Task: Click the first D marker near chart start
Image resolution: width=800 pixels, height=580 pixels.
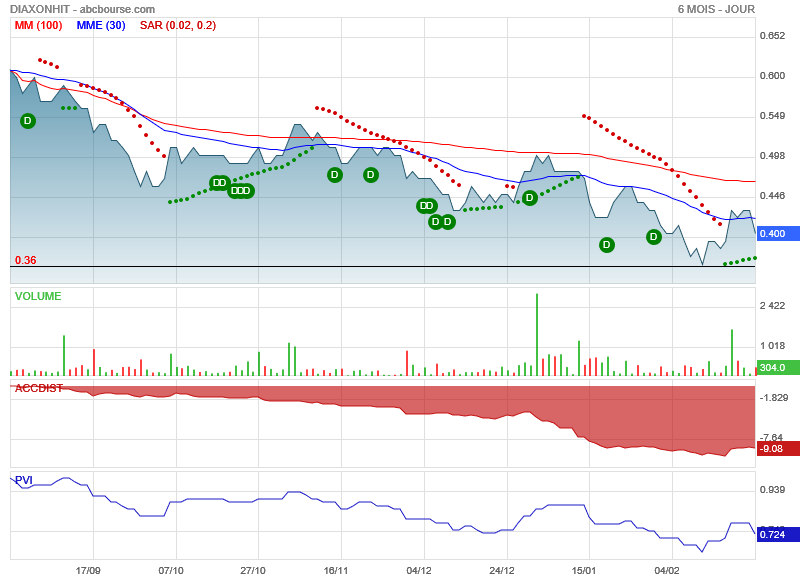Action: coord(28,121)
